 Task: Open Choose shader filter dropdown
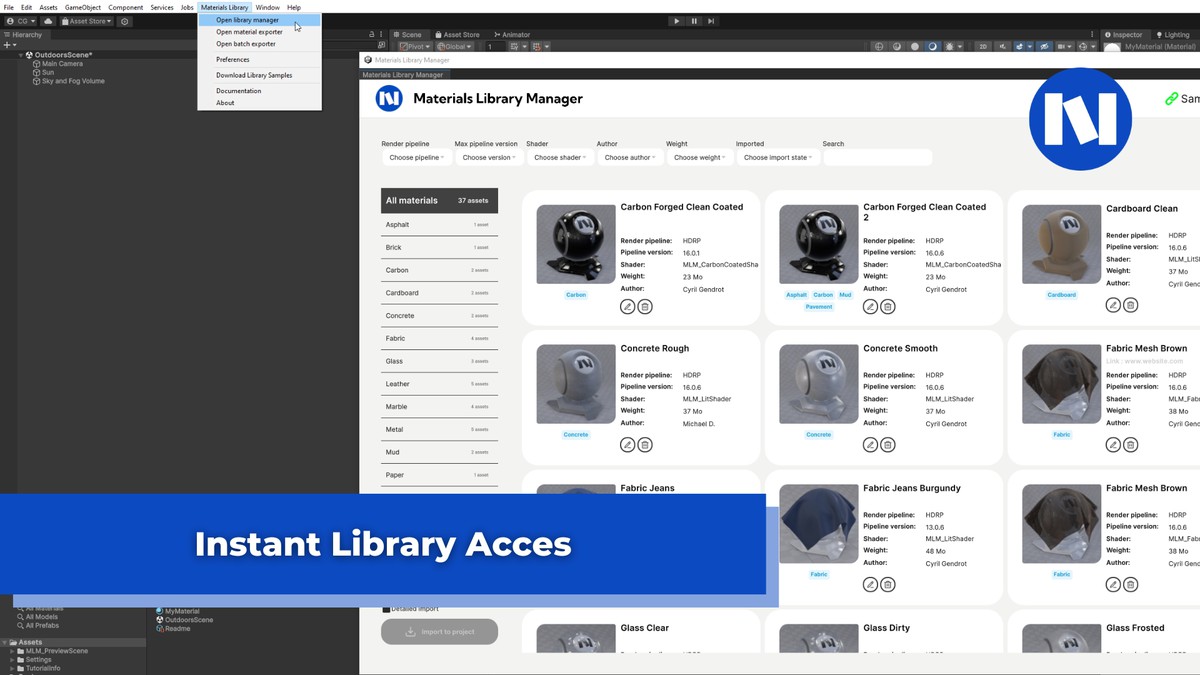[559, 157]
